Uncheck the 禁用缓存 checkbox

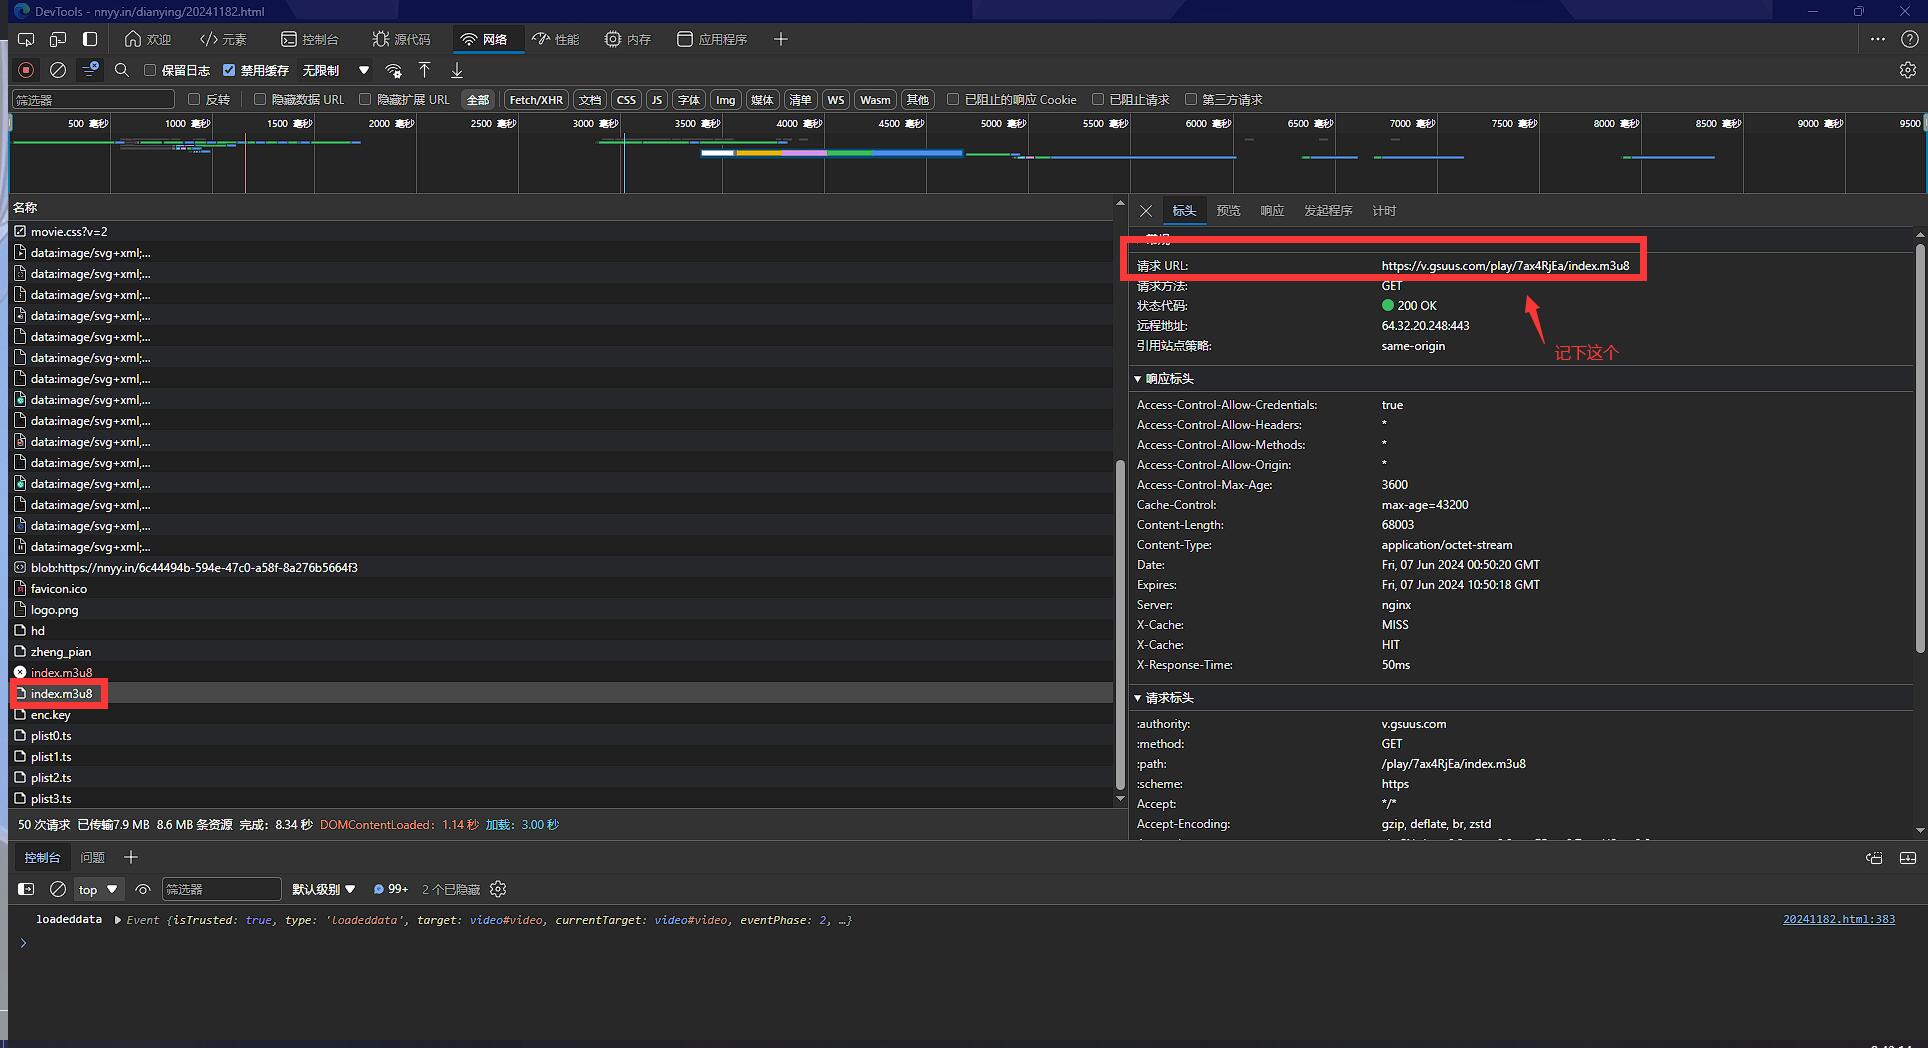[x=229, y=70]
